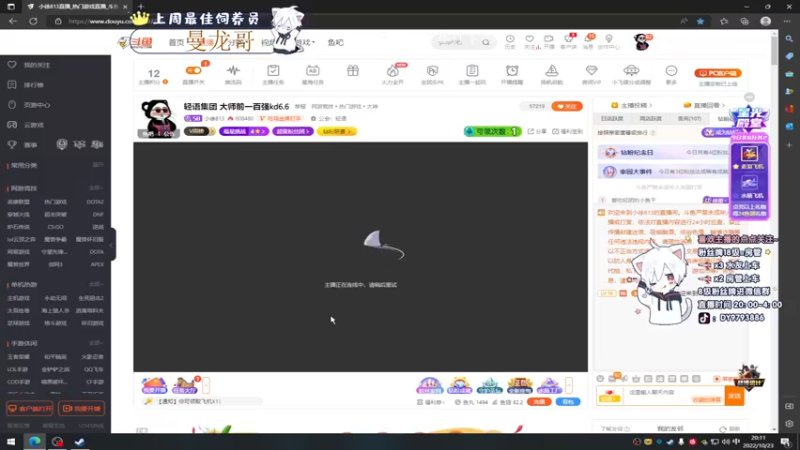Expand the mobile games category list
Screen dimensions: 800x450
(96, 343)
